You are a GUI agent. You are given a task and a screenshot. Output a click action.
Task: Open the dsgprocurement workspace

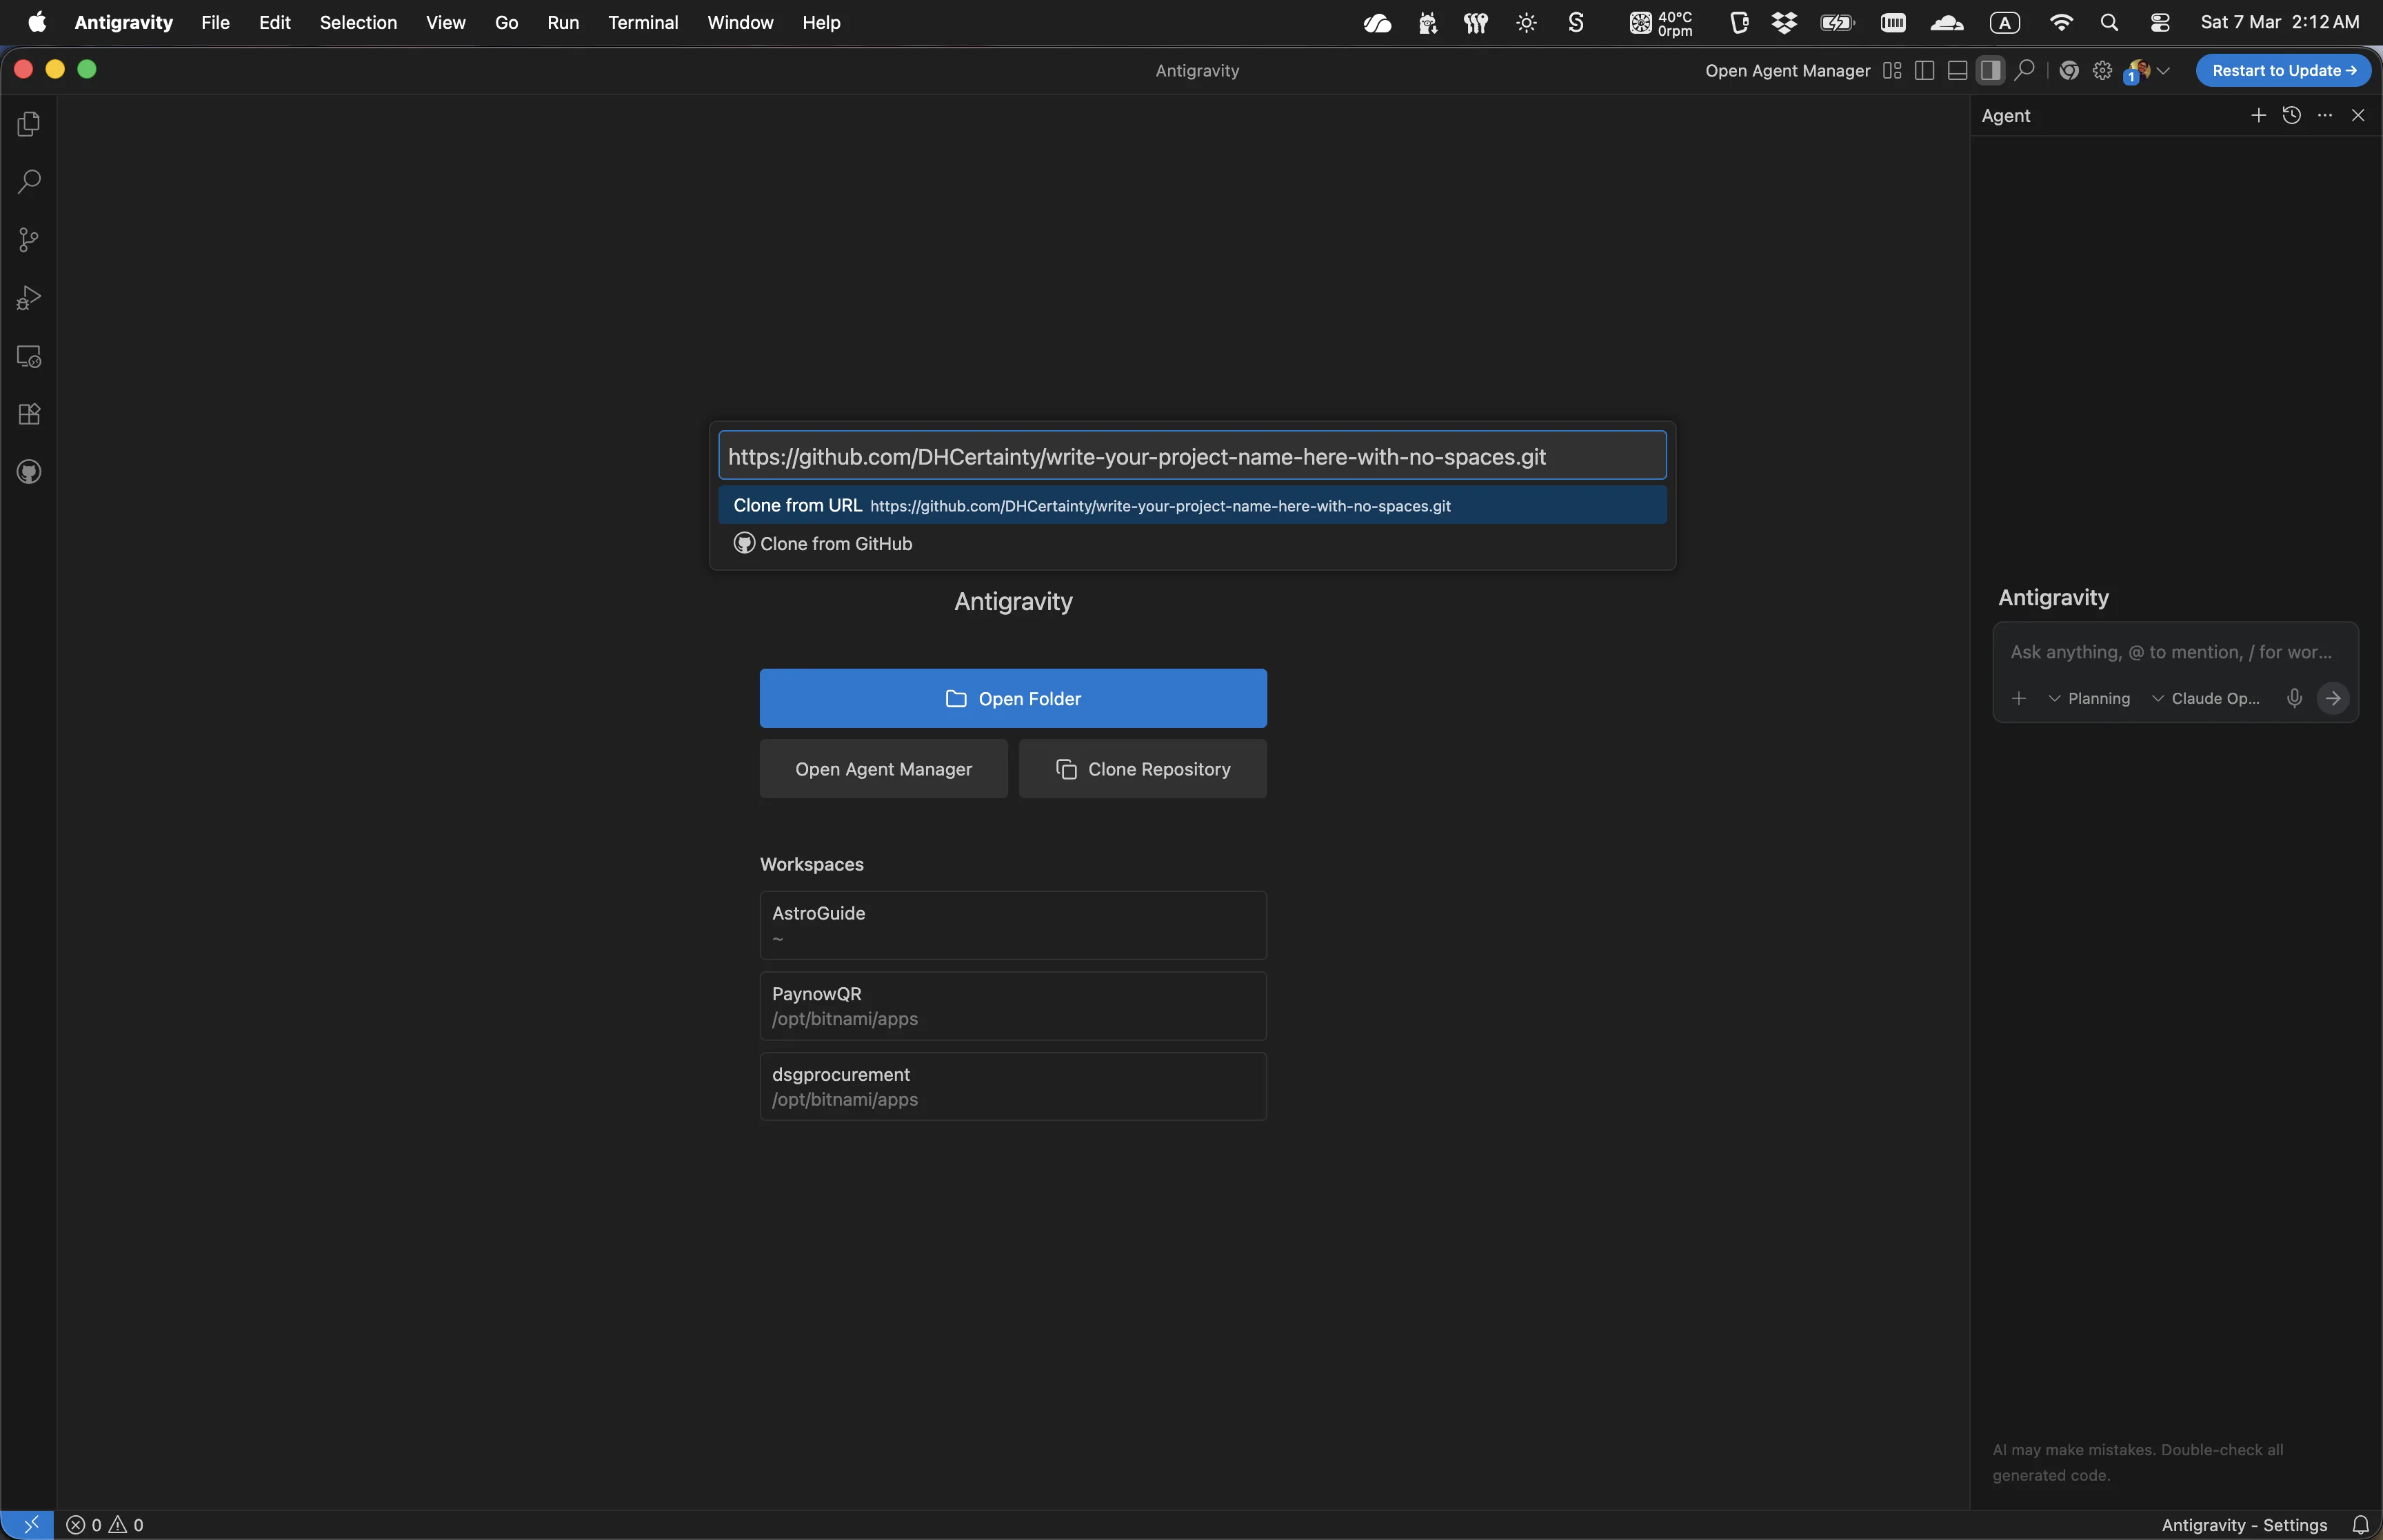(x=1013, y=1086)
